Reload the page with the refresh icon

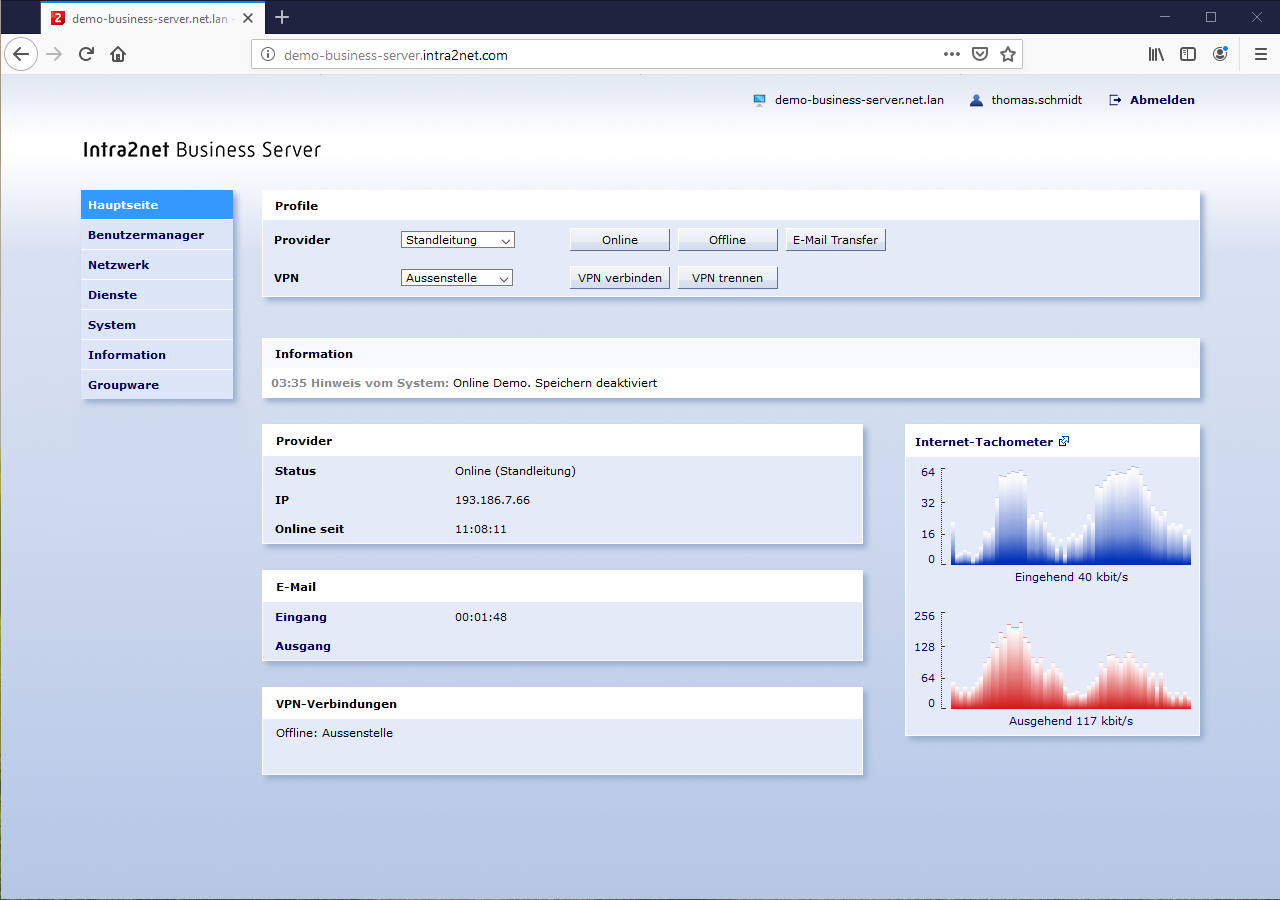tap(86, 54)
